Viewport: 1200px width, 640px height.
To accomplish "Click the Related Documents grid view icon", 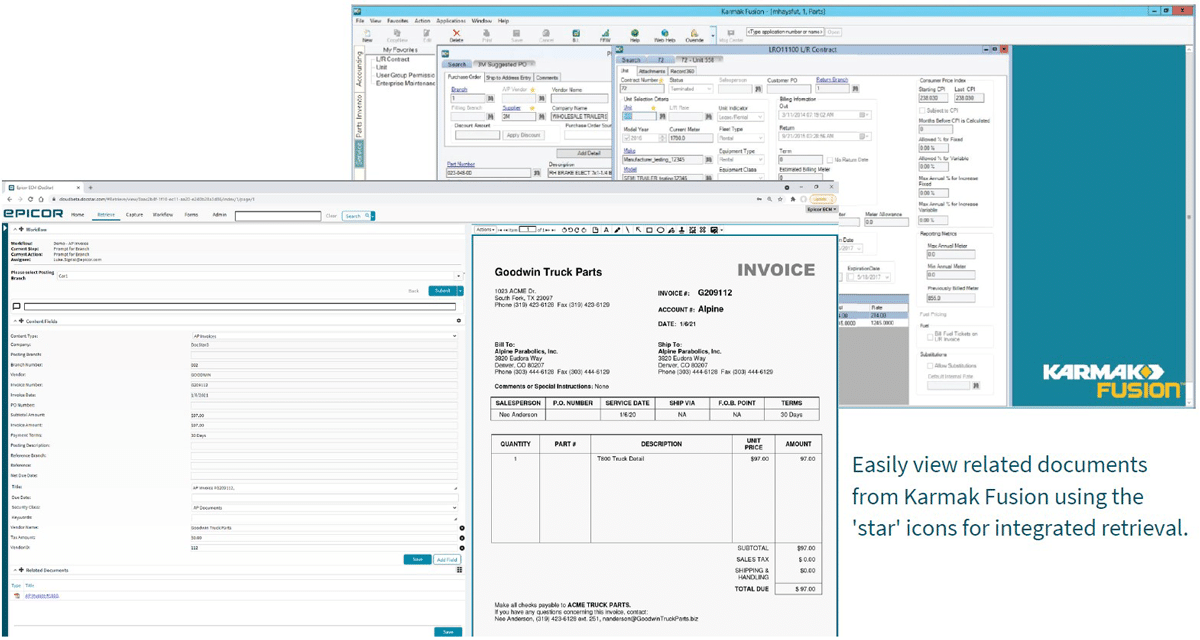I will coord(459,570).
